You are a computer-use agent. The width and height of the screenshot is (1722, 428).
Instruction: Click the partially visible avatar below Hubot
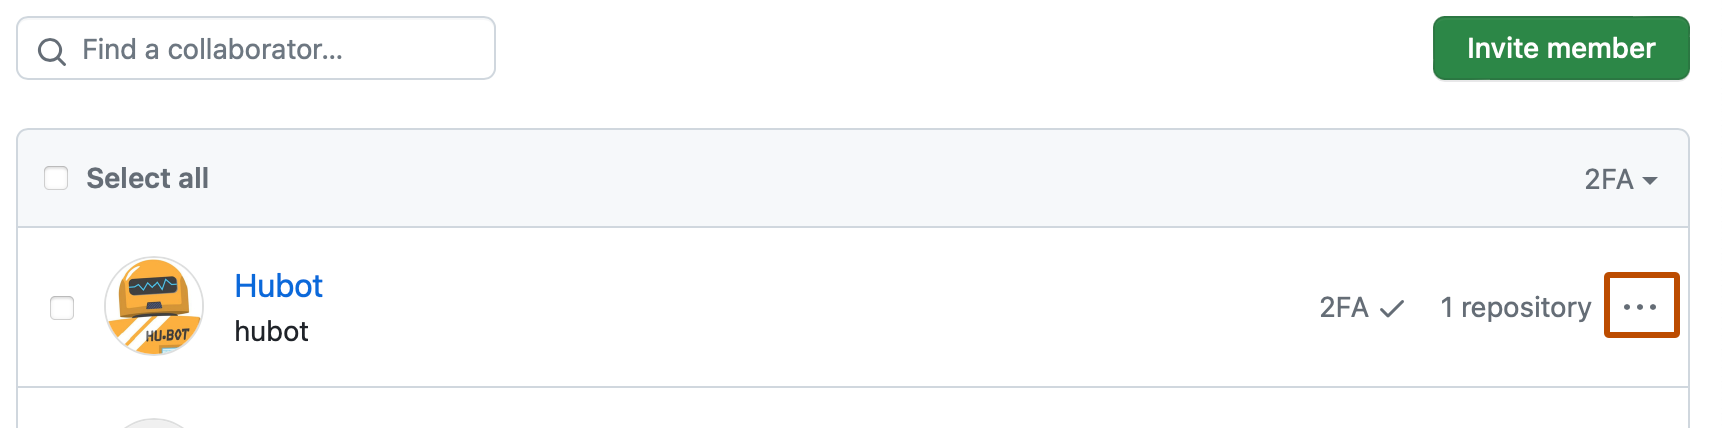pyautogui.click(x=154, y=423)
